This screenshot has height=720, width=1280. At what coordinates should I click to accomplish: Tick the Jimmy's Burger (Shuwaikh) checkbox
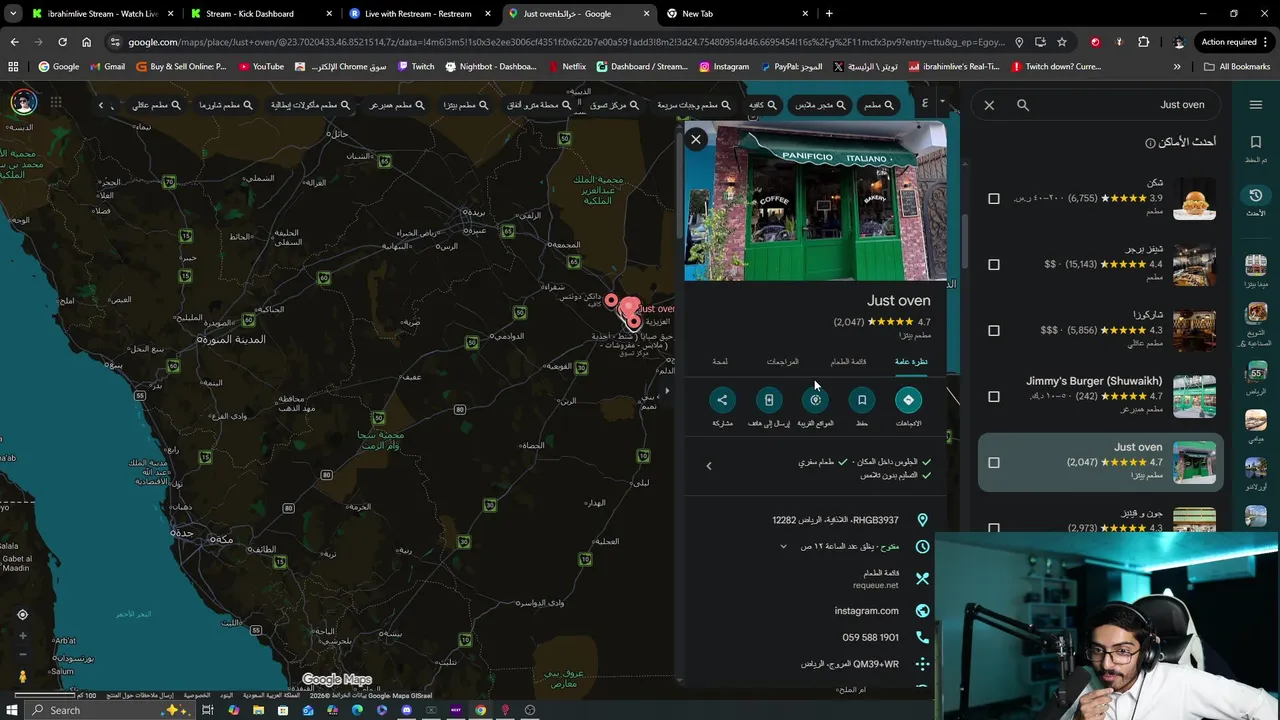point(994,397)
